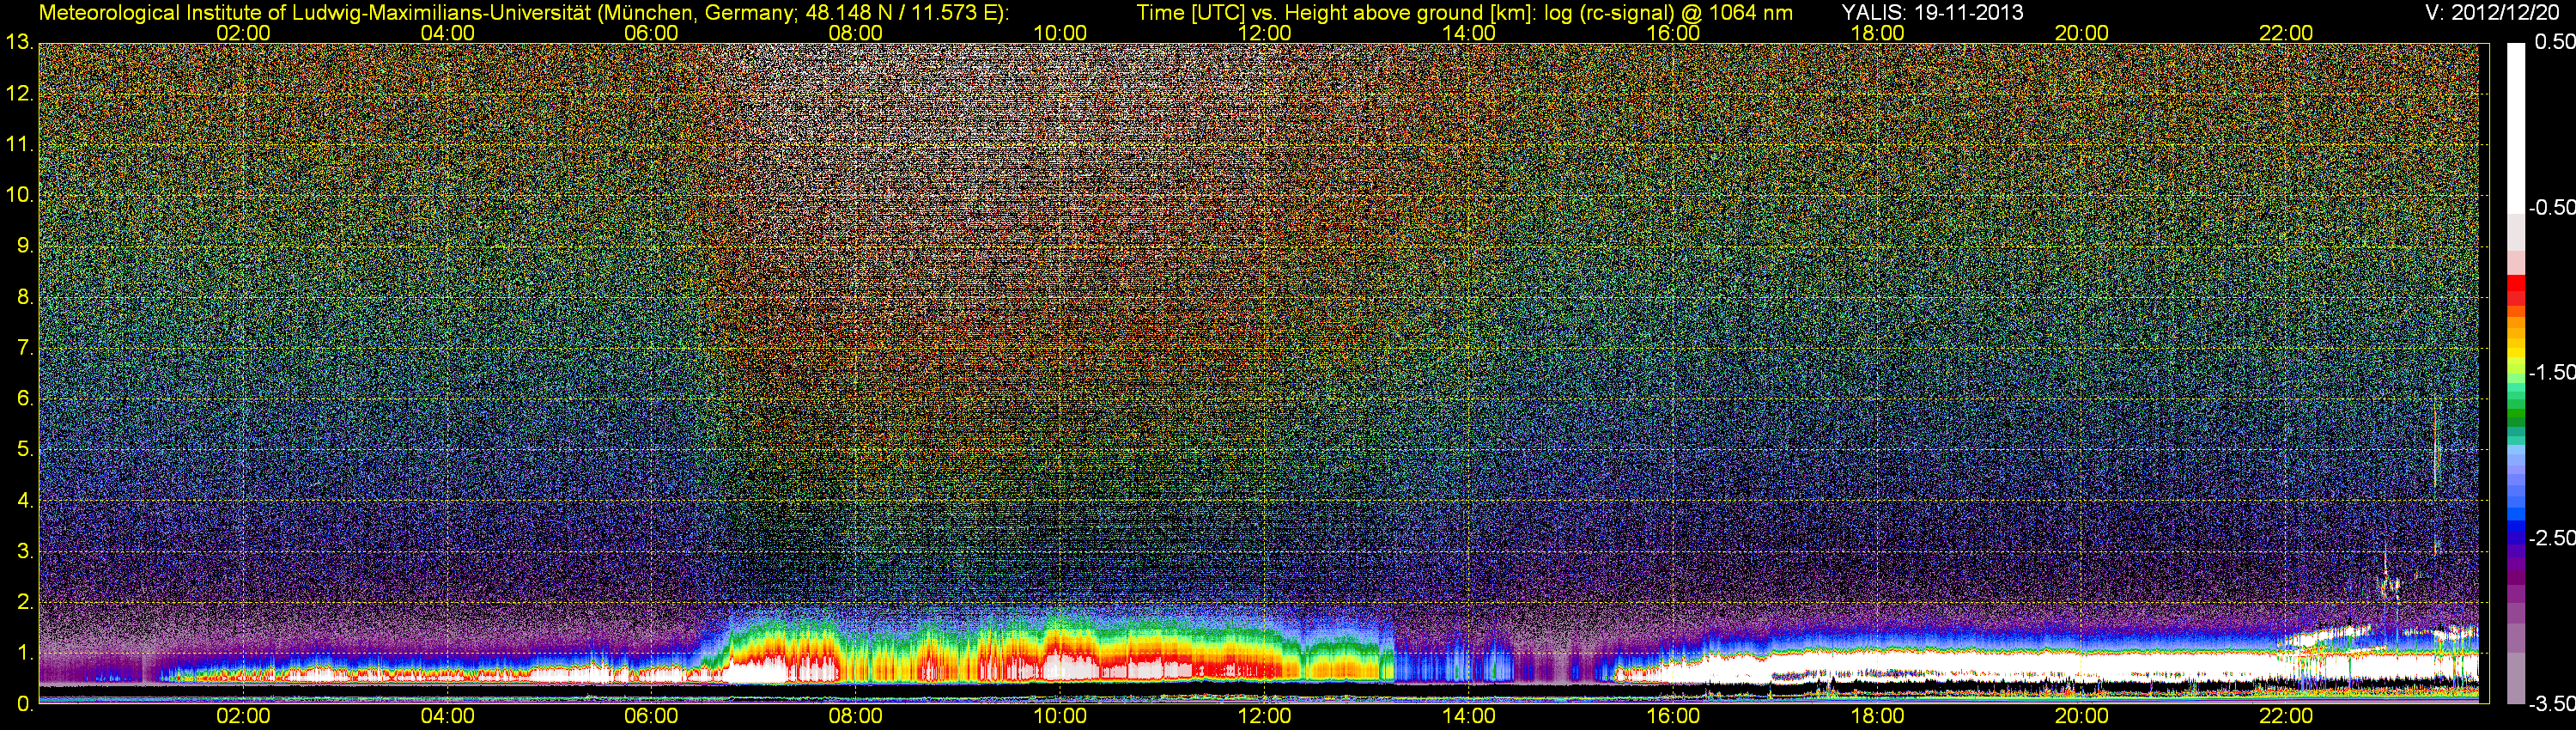Click the 04:00 label on the bottom time axis
The width and height of the screenshot is (2576, 730).
pos(447,717)
